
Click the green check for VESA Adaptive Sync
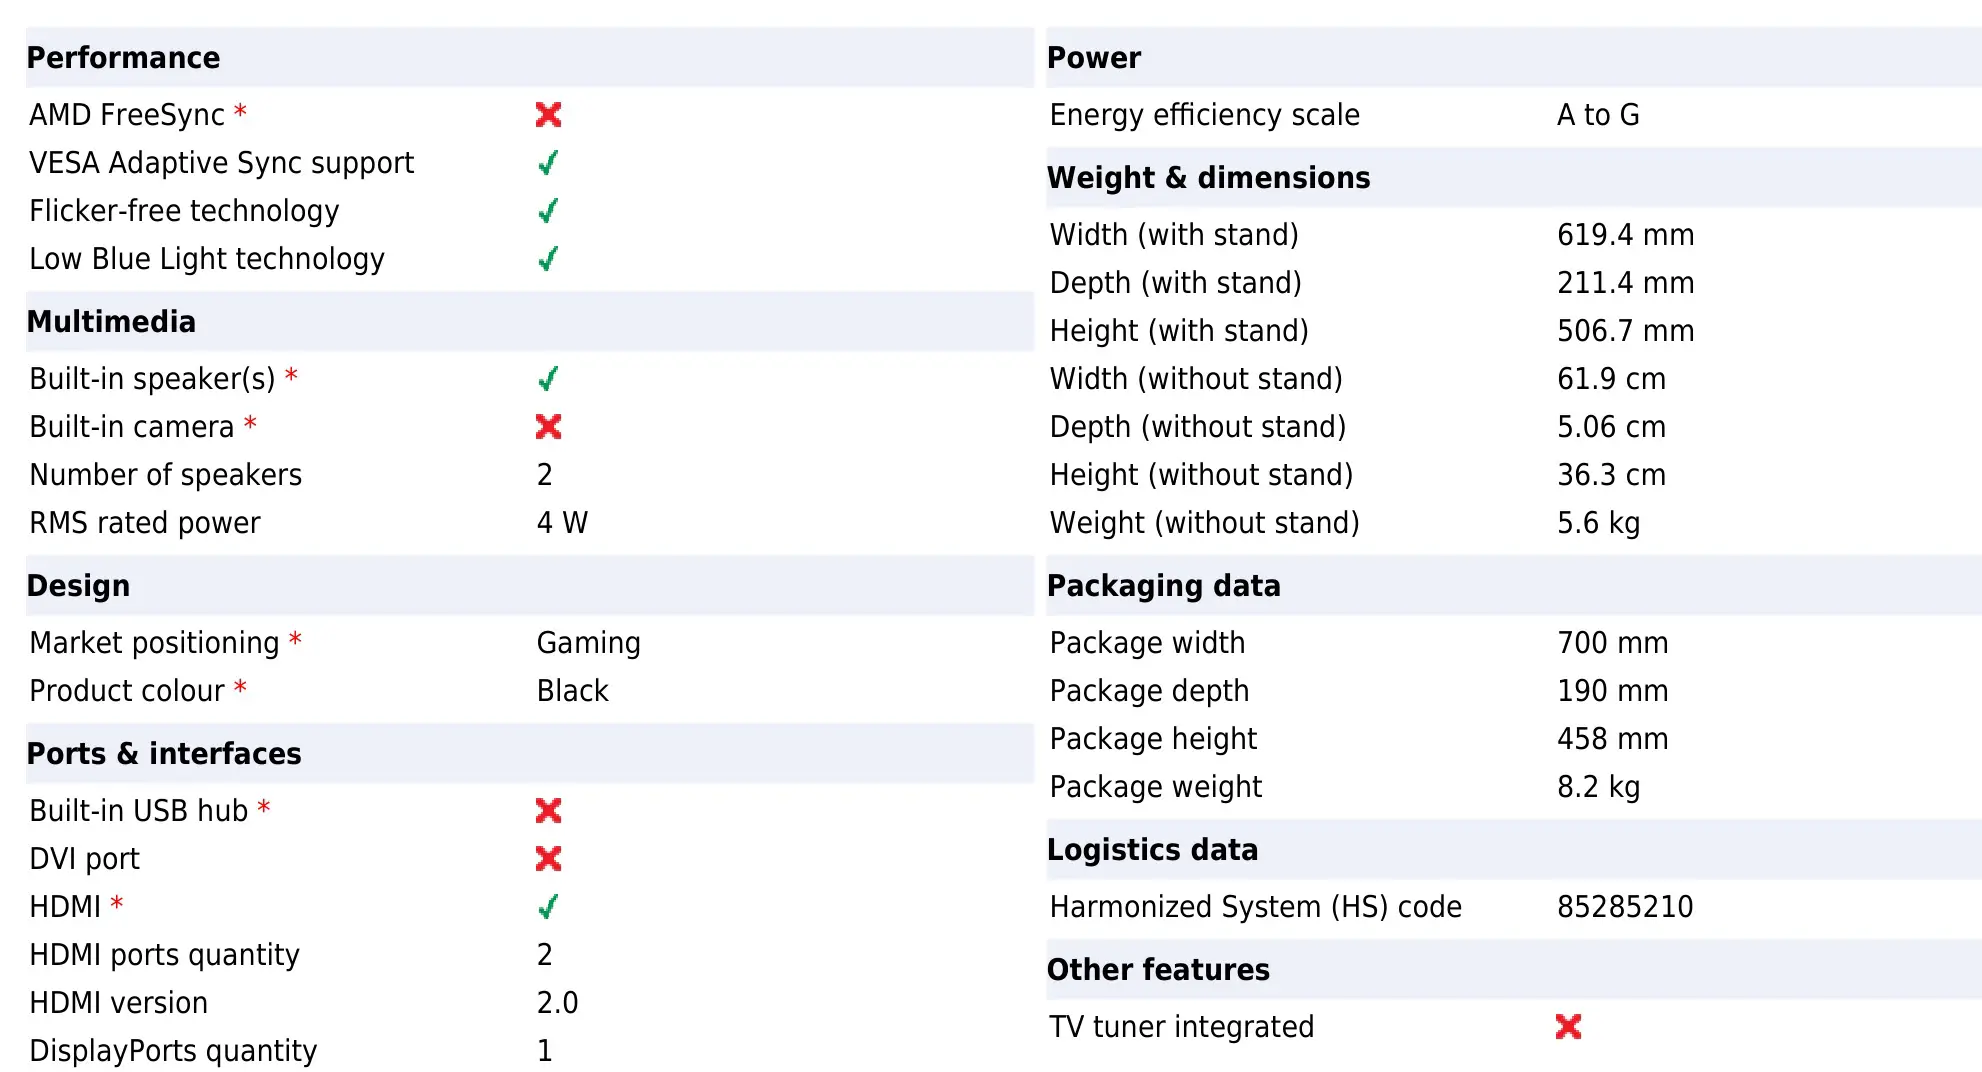click(x=548, y=163)
